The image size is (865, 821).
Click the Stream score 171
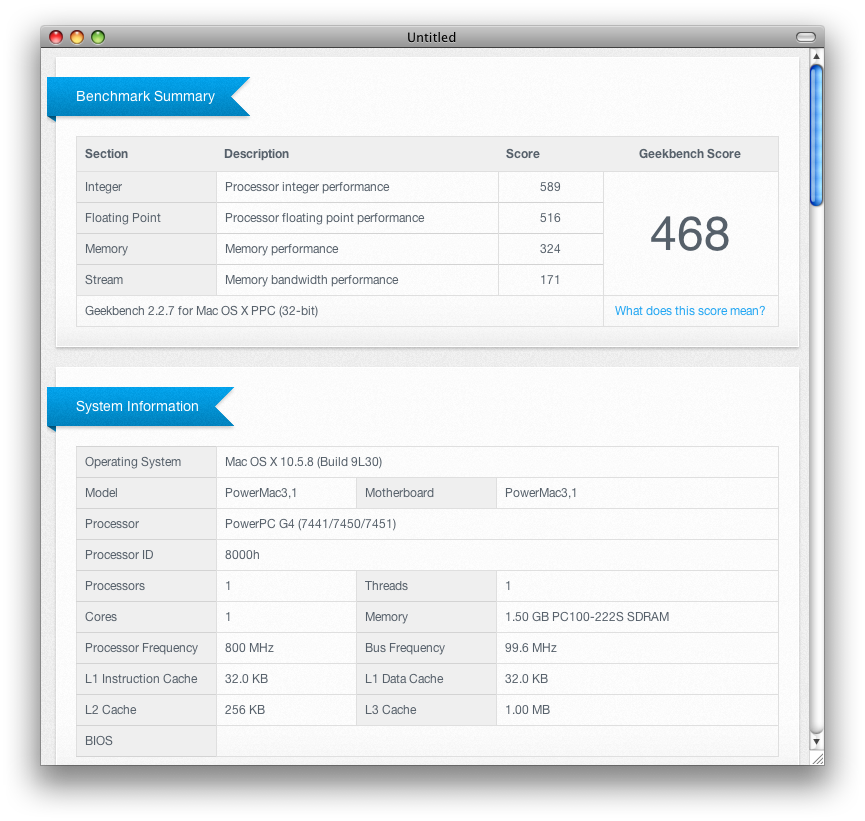coord(550,280)
